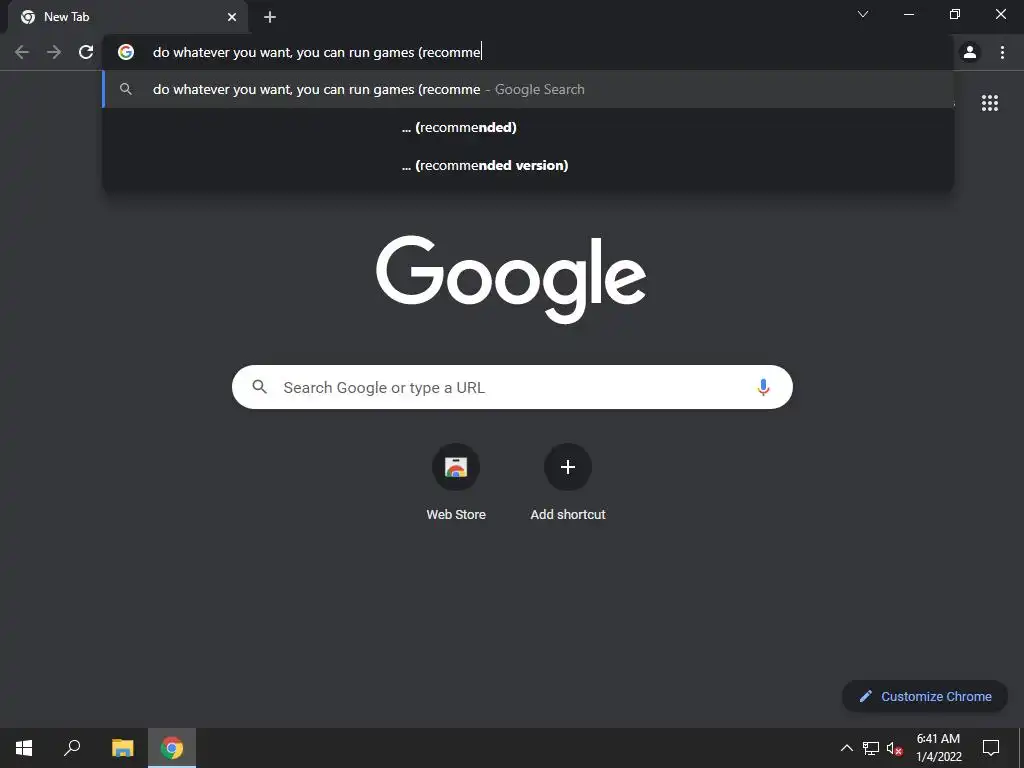Reload the page with the refresh icon
This screenshot has height=768, width=1024.
pyautogui.click(x=86, y=52)
